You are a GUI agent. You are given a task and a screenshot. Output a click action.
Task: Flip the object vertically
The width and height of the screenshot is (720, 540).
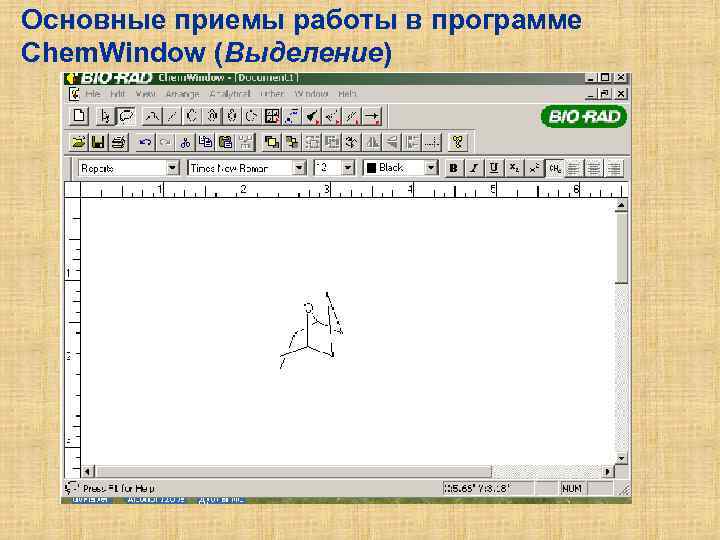click(x=392, y=142)
